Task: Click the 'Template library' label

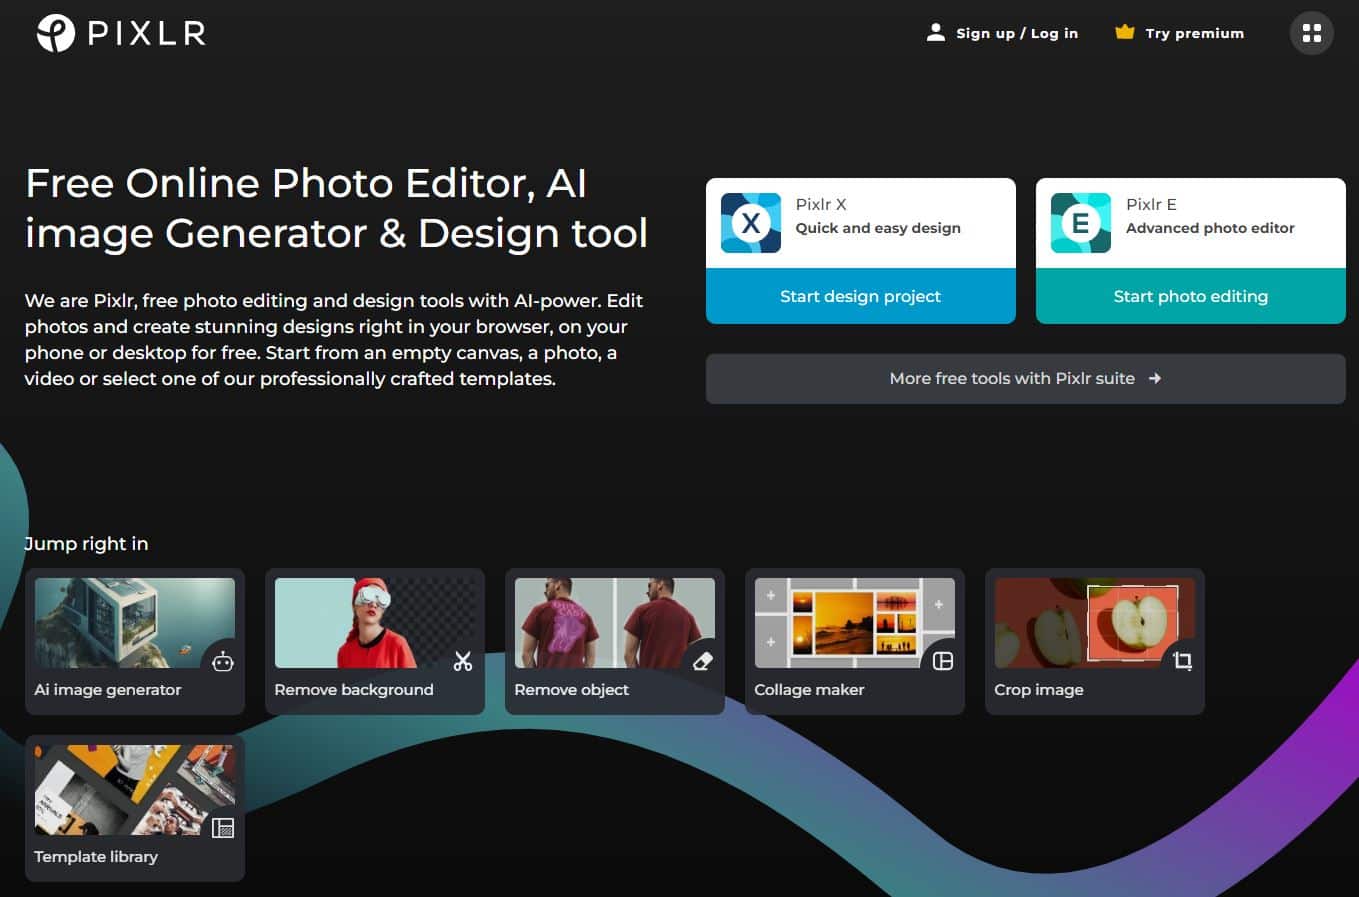Action: [x=96, y=857]
